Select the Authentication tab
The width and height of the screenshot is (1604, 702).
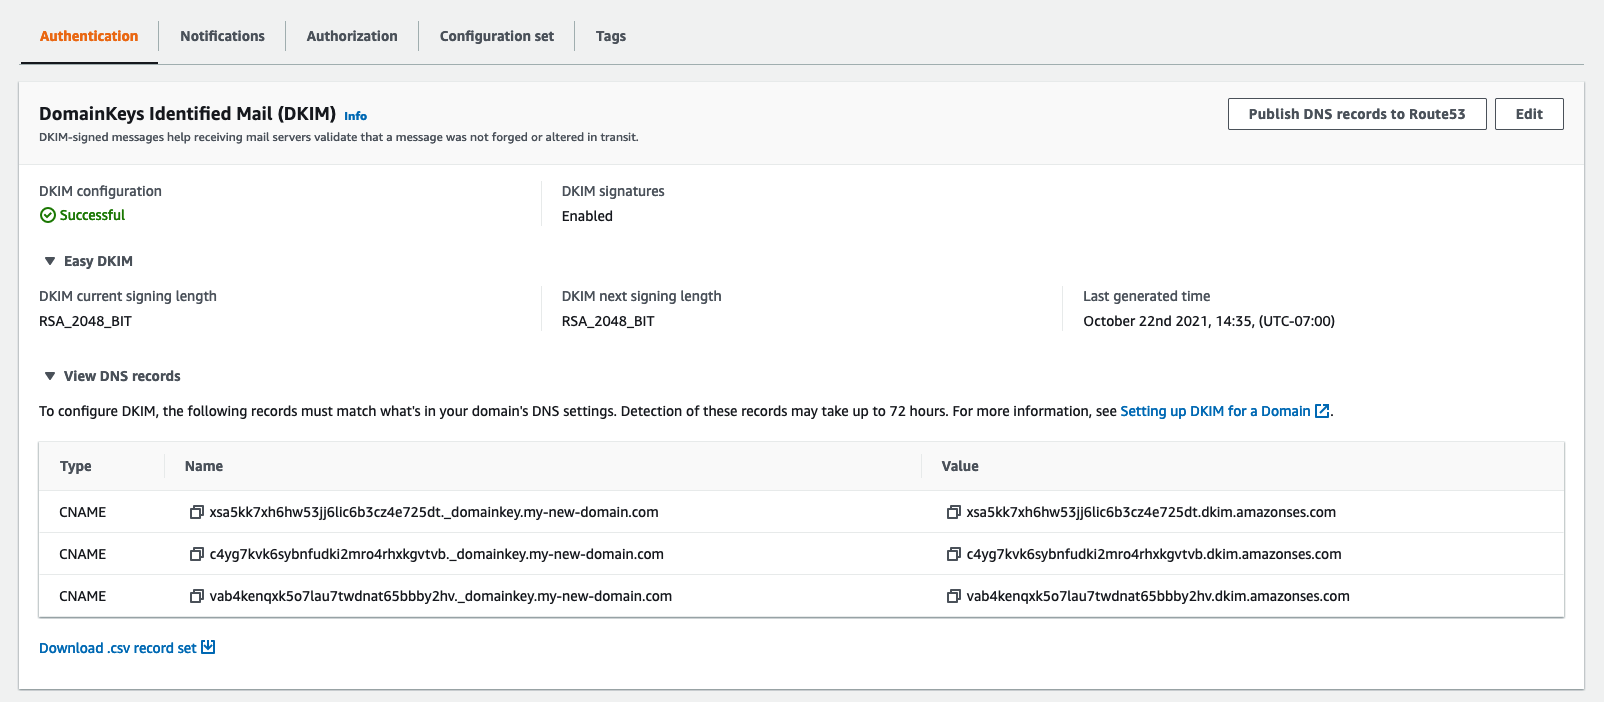pyautogui.click(x=89, y=36)
